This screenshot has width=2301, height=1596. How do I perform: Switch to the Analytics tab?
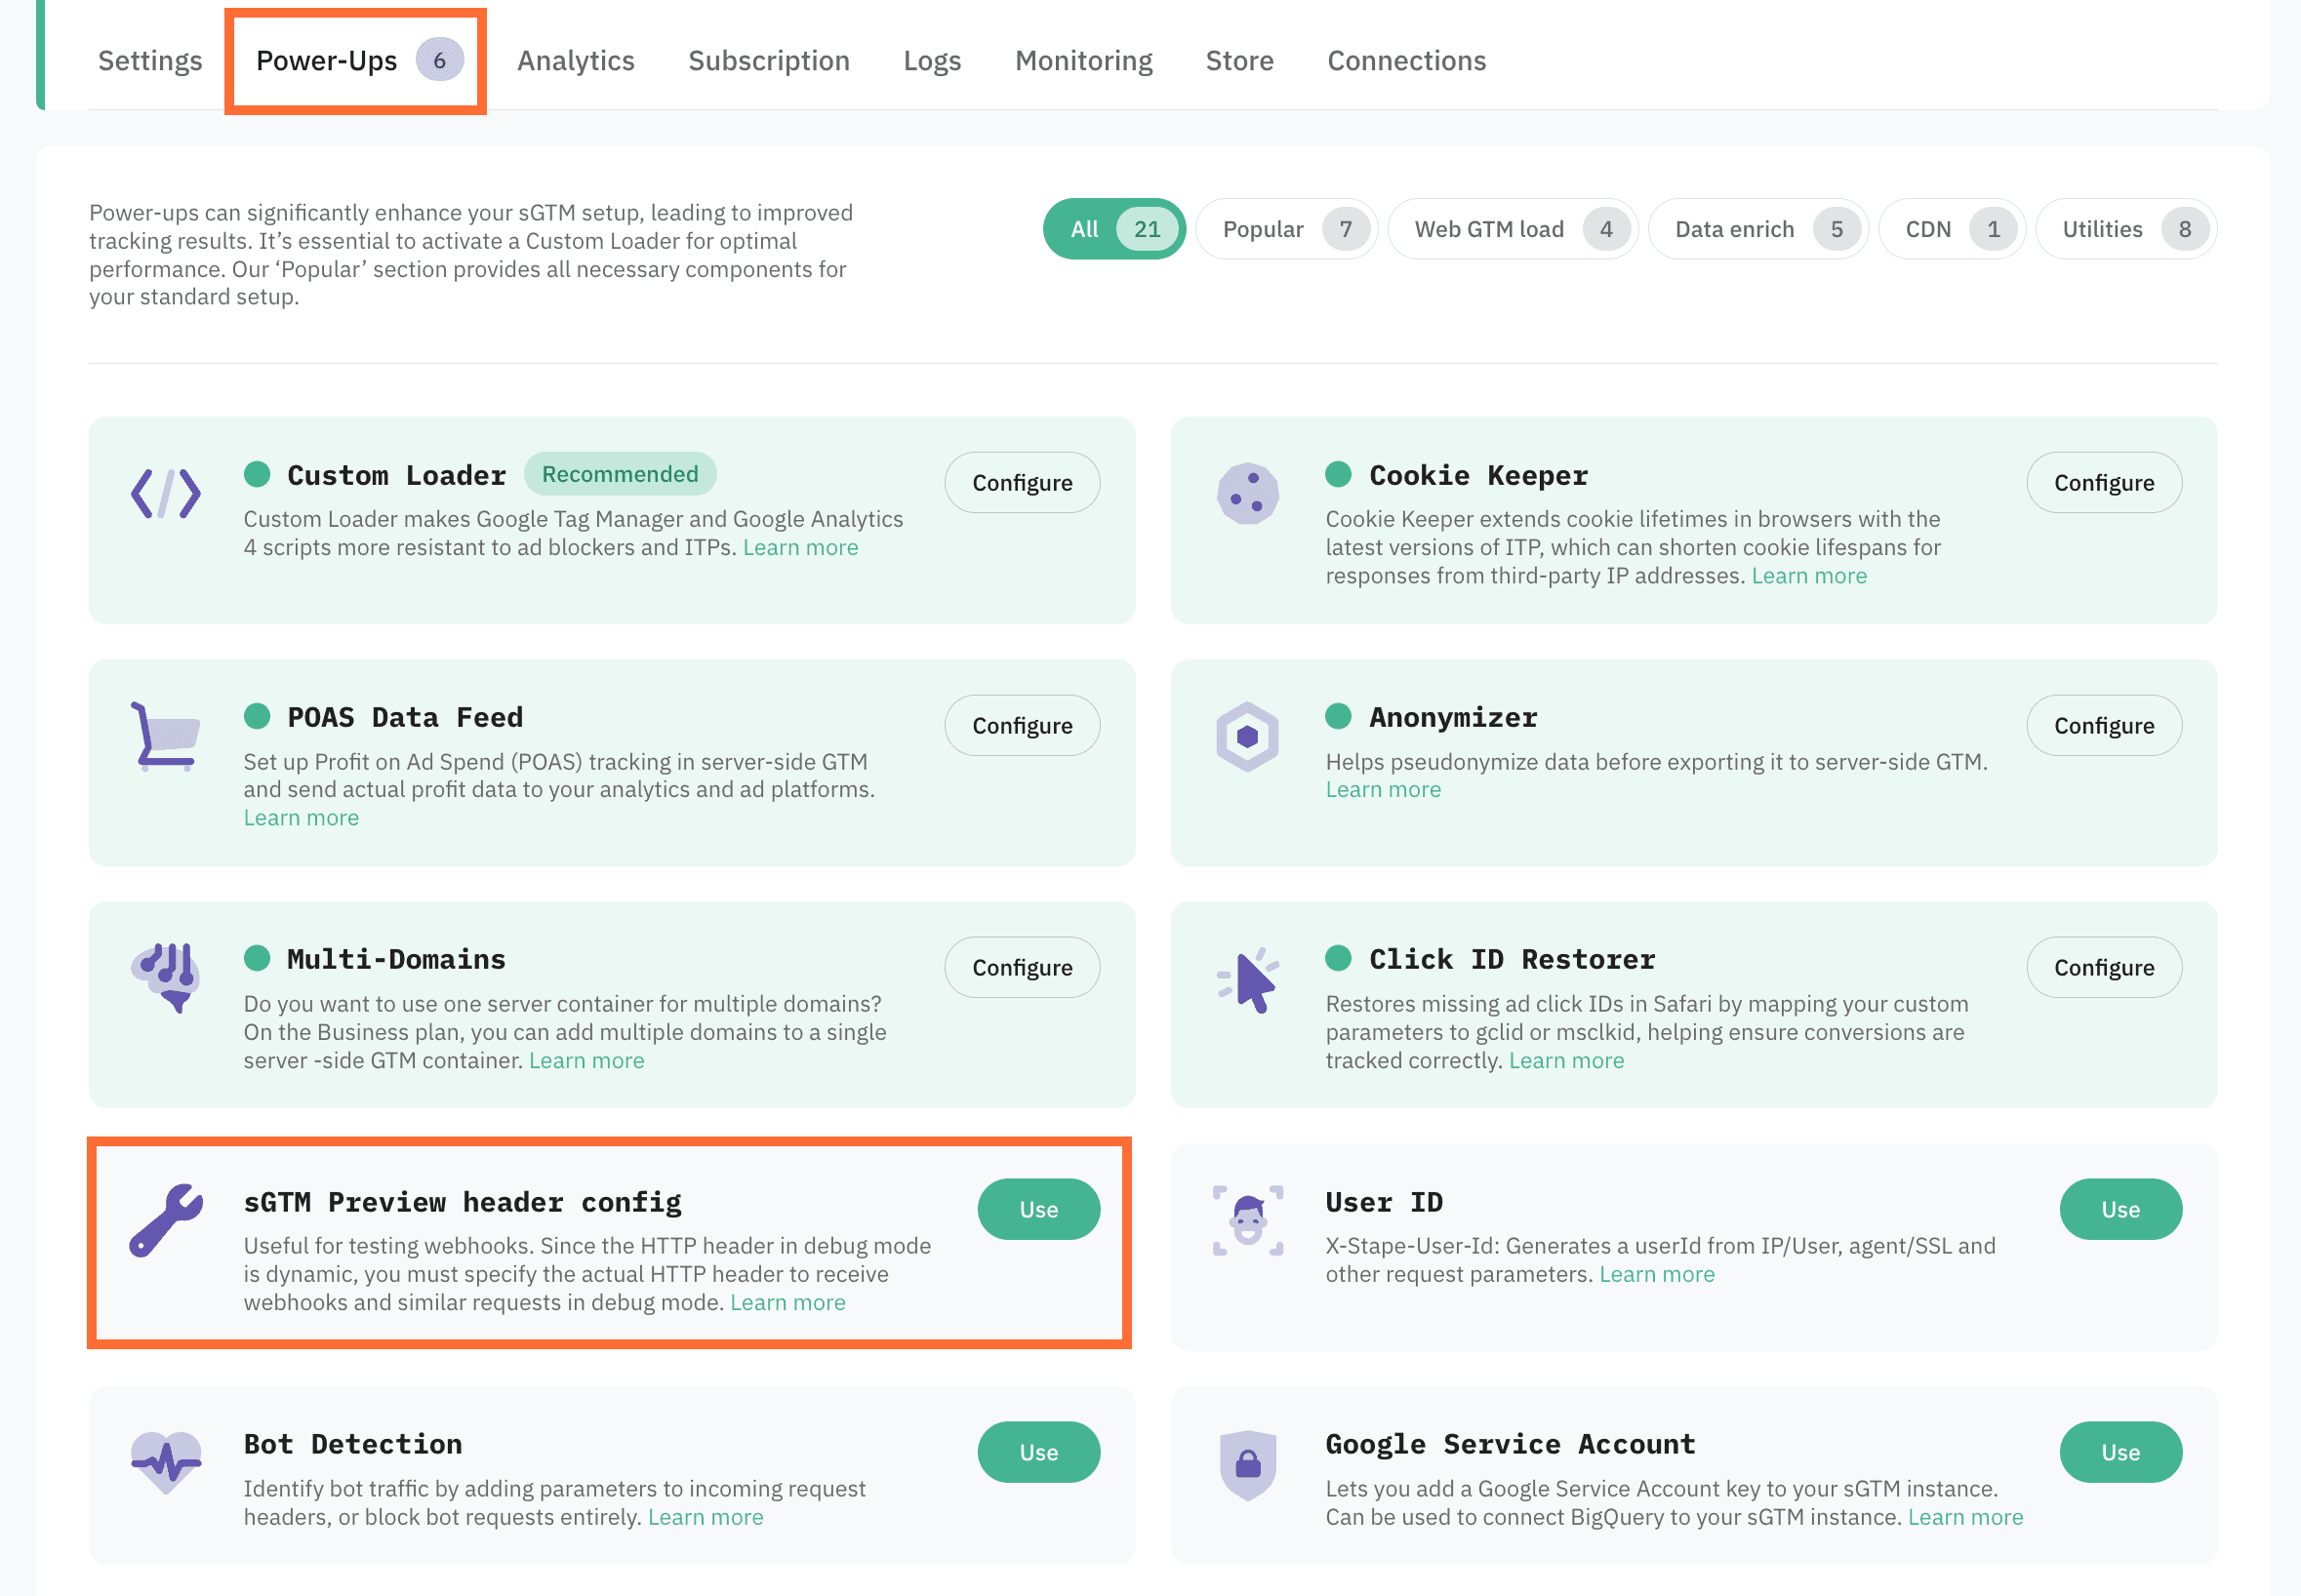[576, 60]
